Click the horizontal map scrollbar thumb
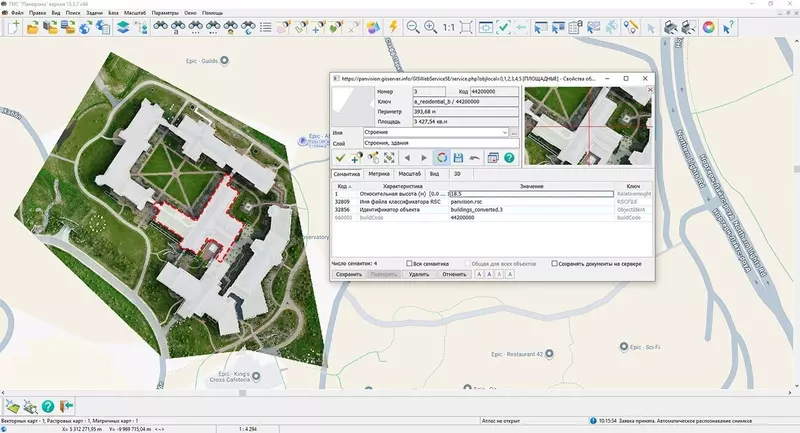The width and height of the screenshot is (800, 433). pos(242,393)
